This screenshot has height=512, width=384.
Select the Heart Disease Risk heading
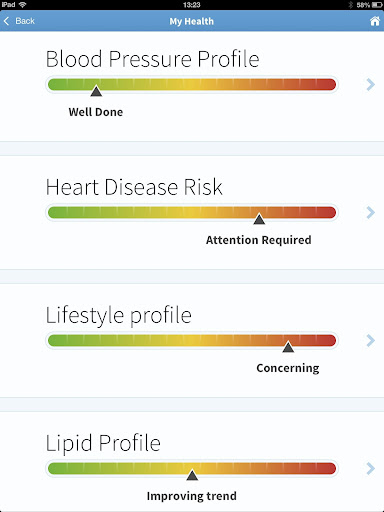click(x=134, y=187)
